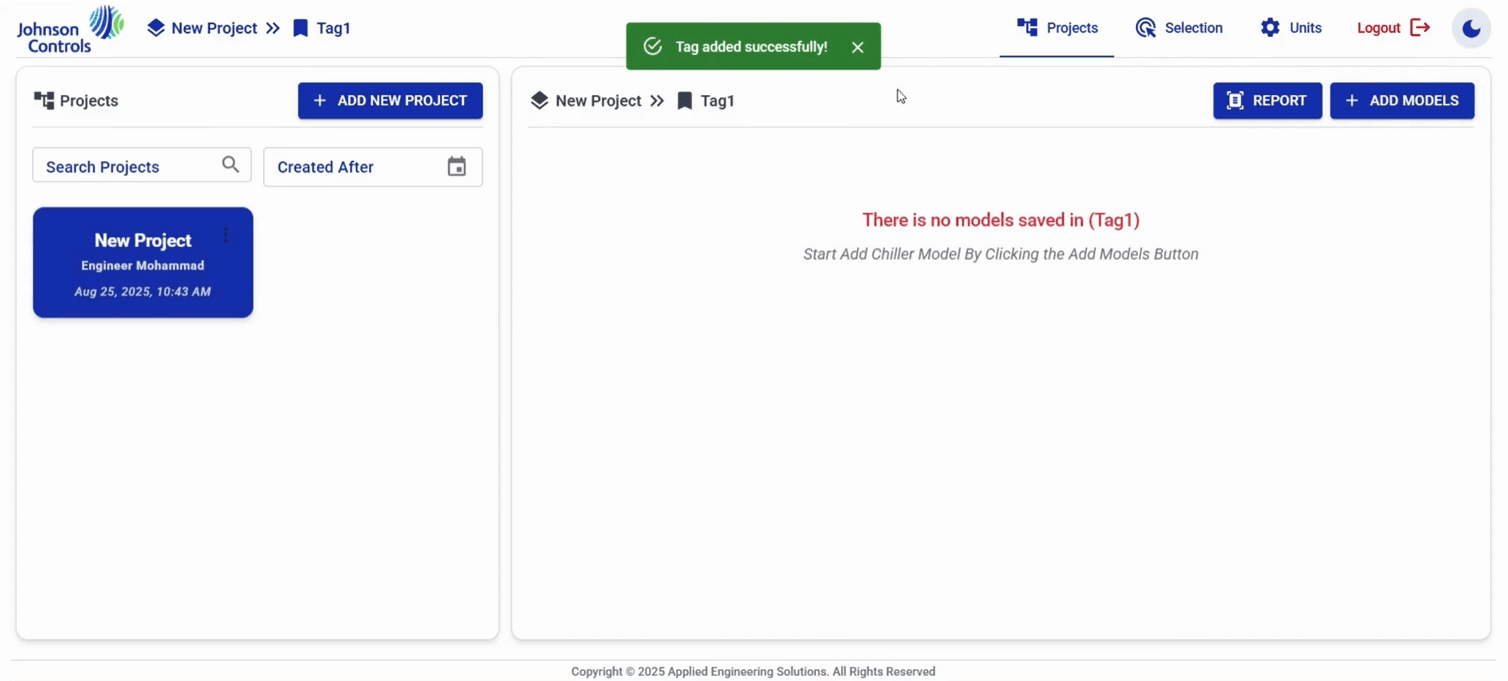Viewport: 1508px width, 681px height.
Task: Open three-dot menu on New Project card
Action: [226, 235]
